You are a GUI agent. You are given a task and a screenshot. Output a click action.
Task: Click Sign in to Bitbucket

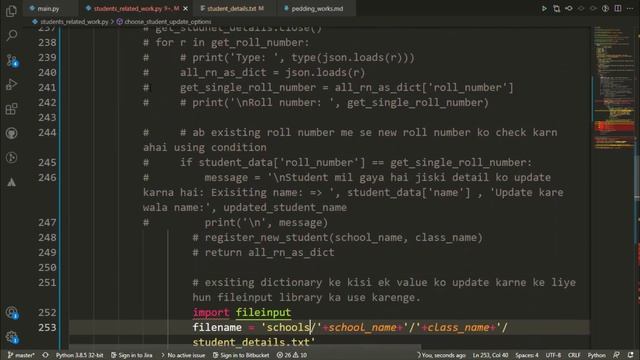coord(241,355)
